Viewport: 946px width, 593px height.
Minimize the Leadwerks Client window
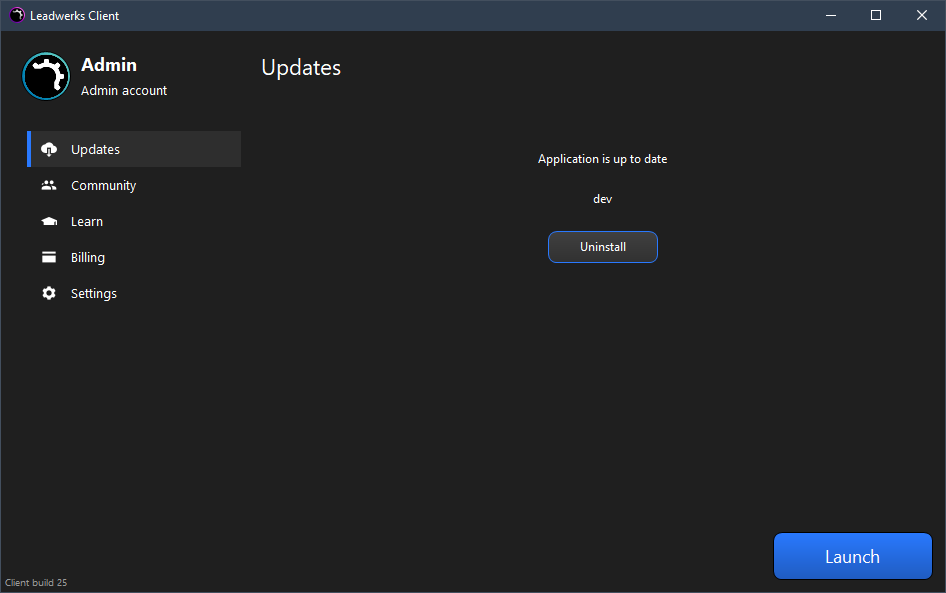831,15
